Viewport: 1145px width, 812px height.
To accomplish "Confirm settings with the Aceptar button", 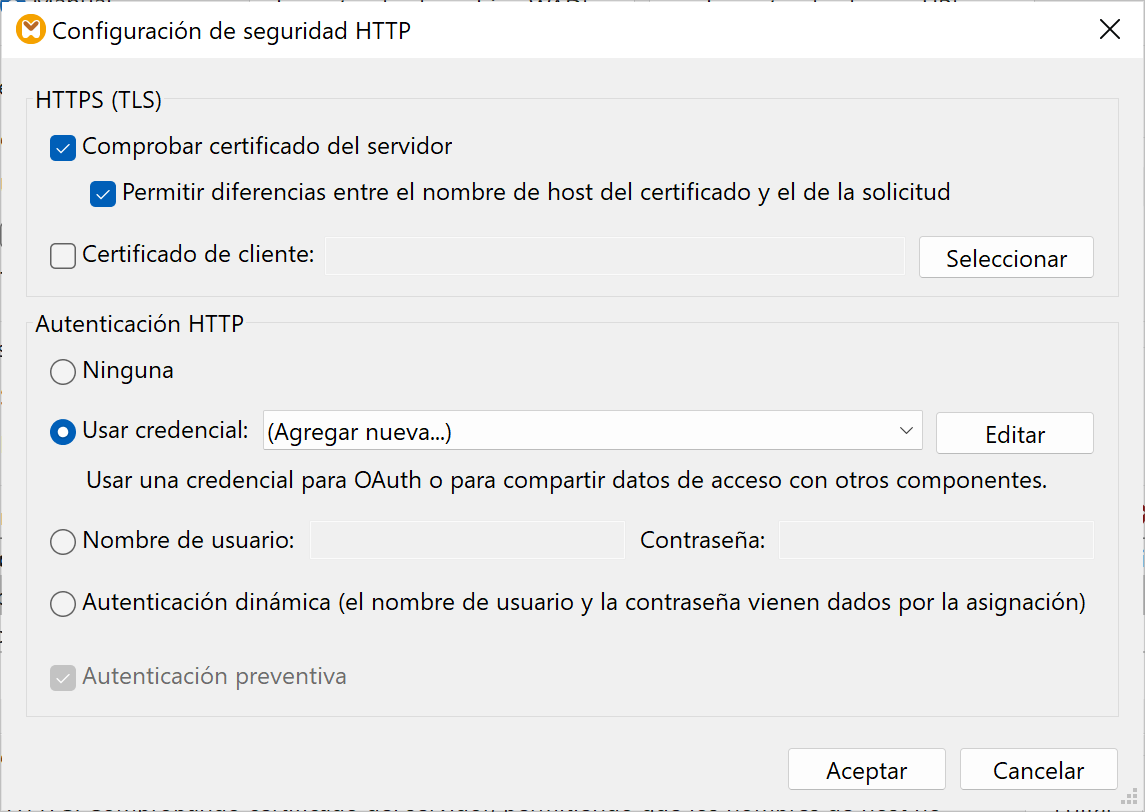I will click(x=866, y=770).
